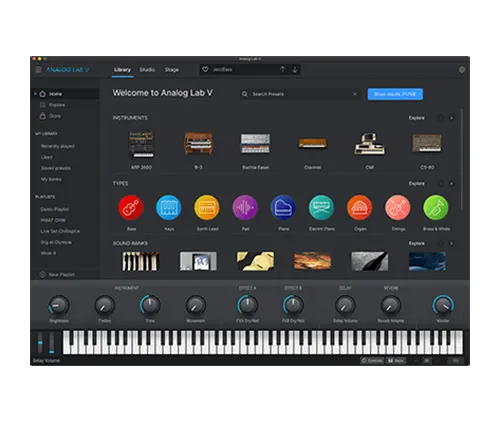Click the Explore grid icon in sidebar
500x423 pixels.
click(43, 105)
